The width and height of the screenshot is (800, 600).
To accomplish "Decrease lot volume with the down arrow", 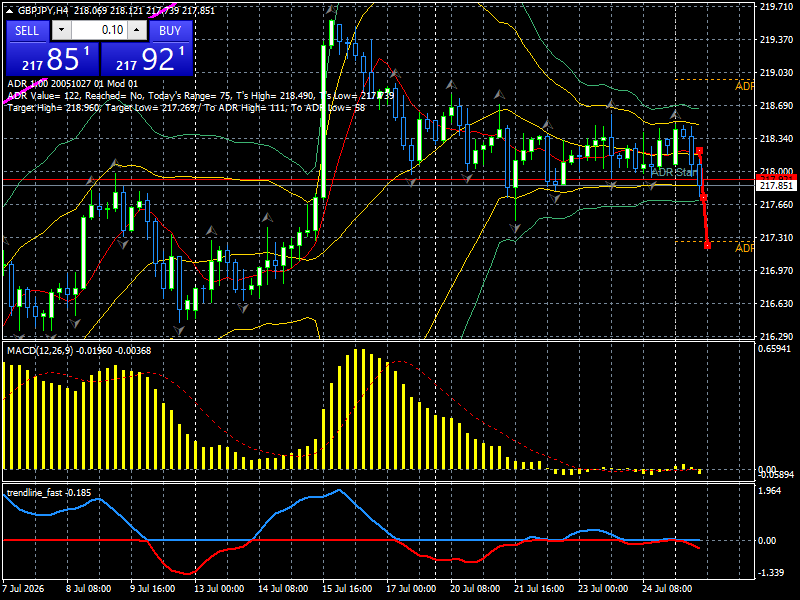I will point(62,30).
